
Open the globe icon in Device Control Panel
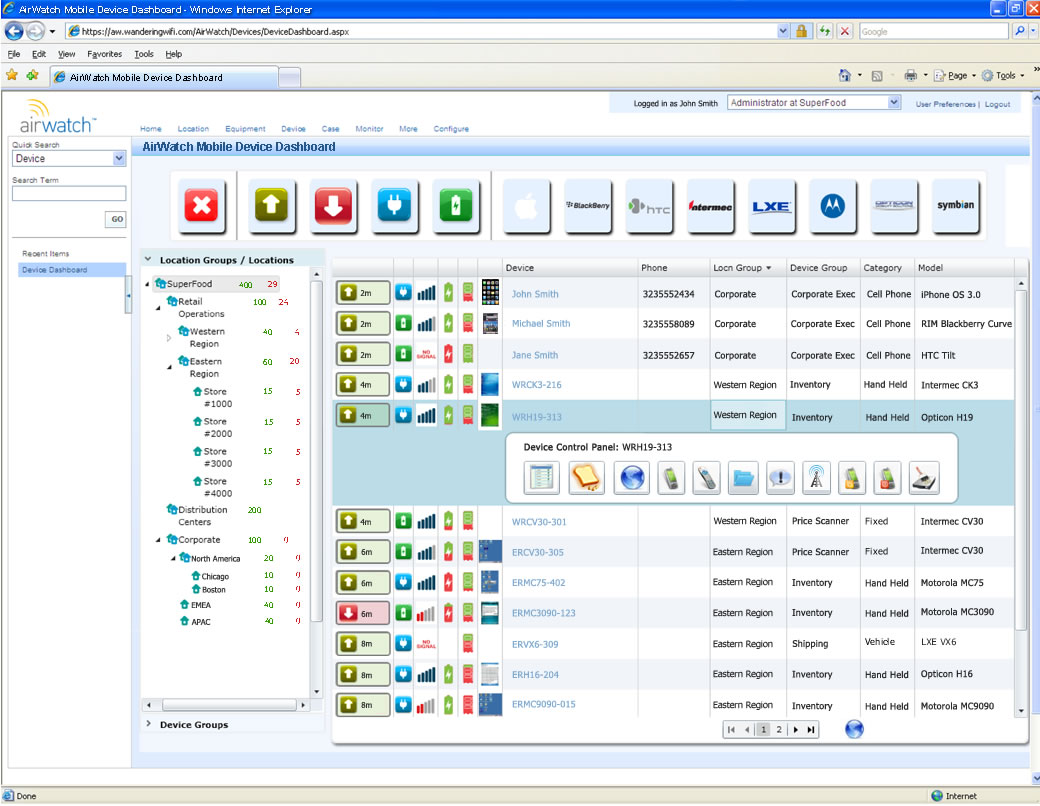(631, 478)
